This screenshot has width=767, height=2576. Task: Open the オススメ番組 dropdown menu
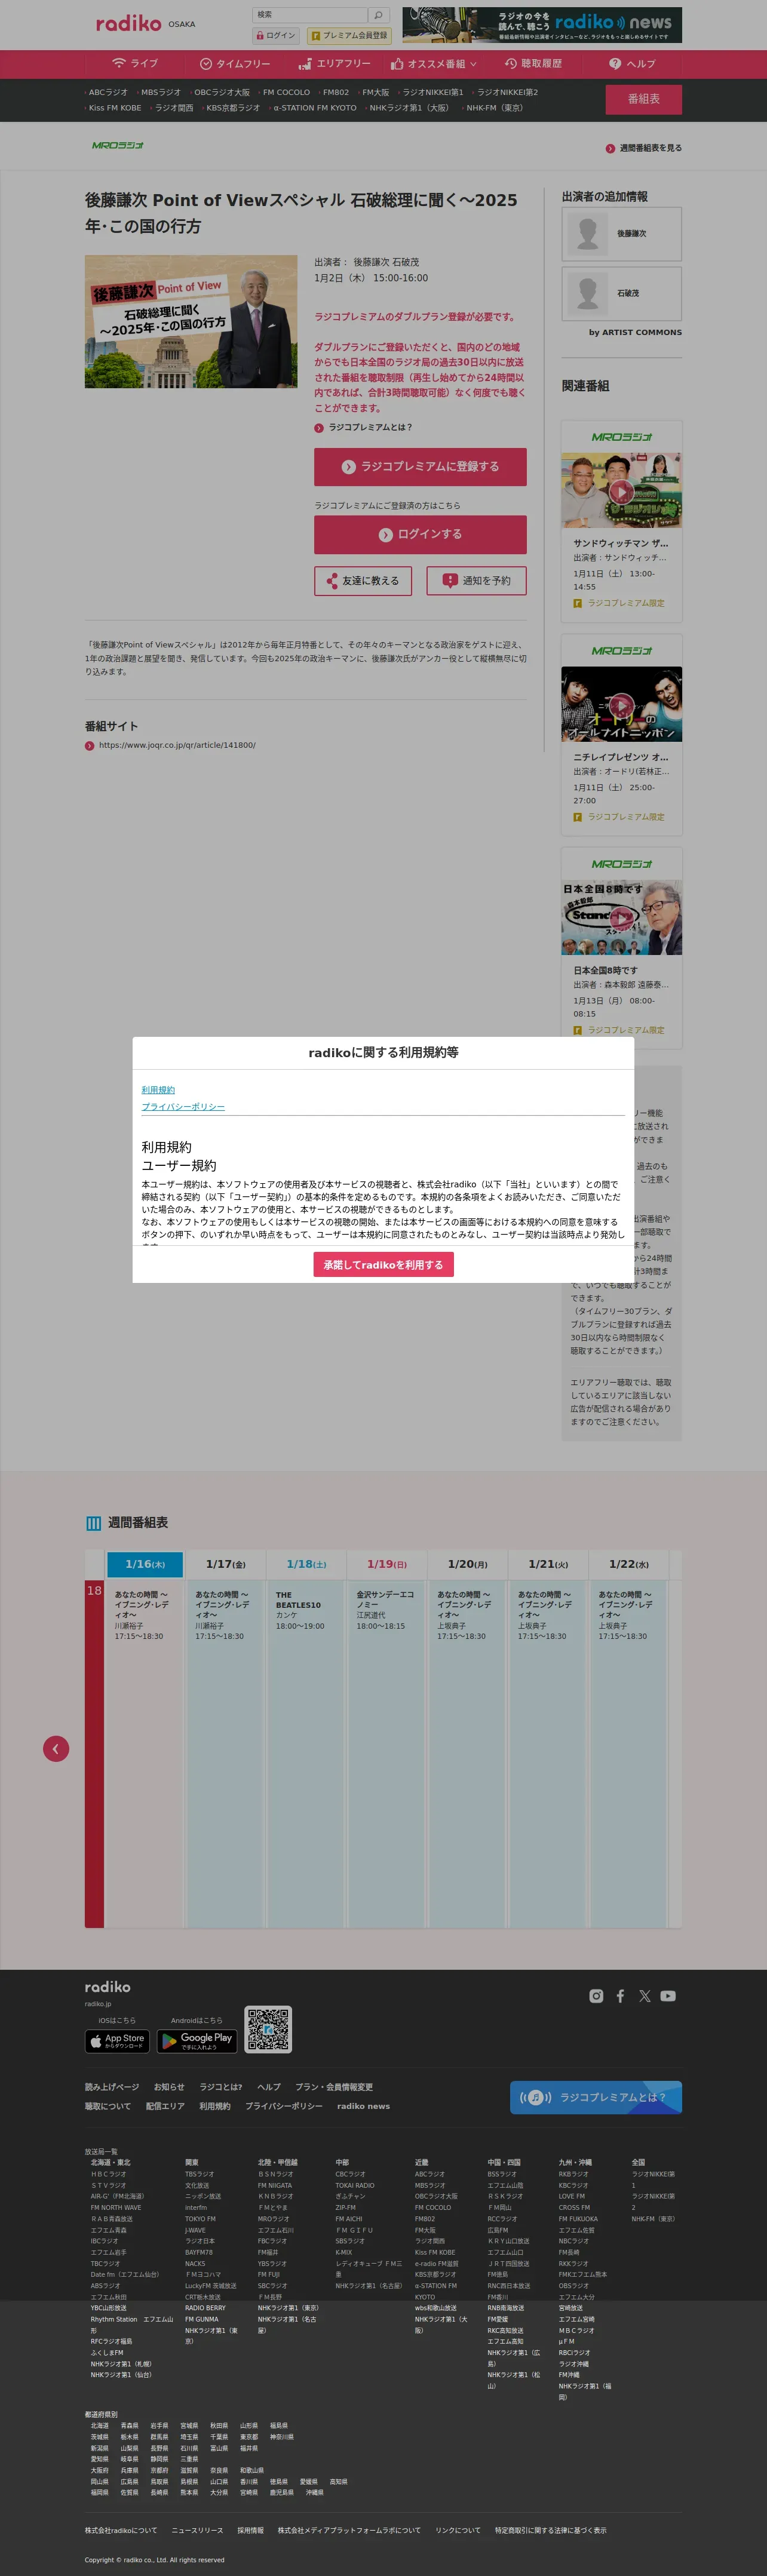point(434,64)
